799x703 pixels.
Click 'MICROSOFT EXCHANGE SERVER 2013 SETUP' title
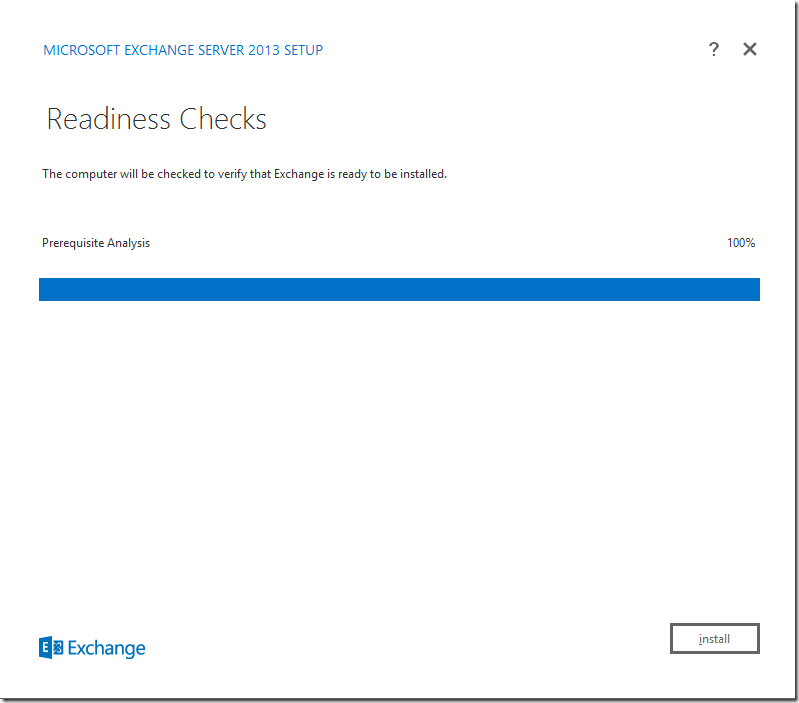[183, 50]
